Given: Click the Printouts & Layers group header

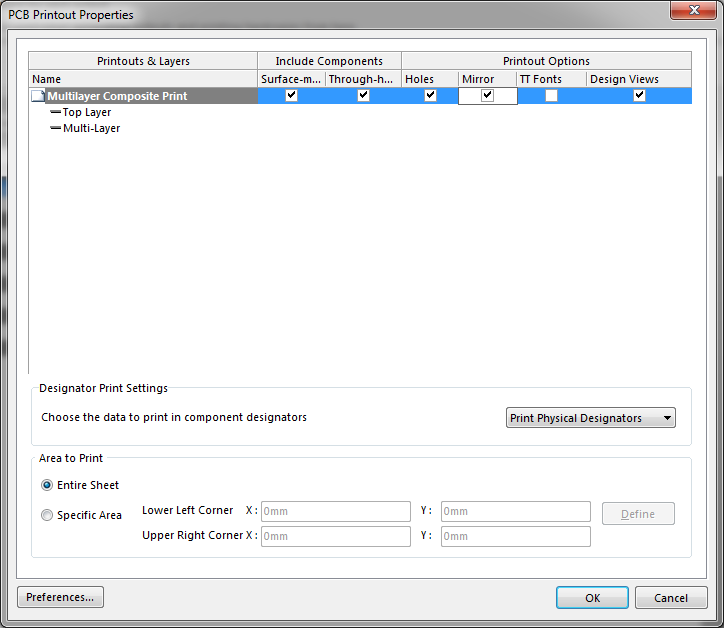Looking at the screenshot, I should [143, 61].
